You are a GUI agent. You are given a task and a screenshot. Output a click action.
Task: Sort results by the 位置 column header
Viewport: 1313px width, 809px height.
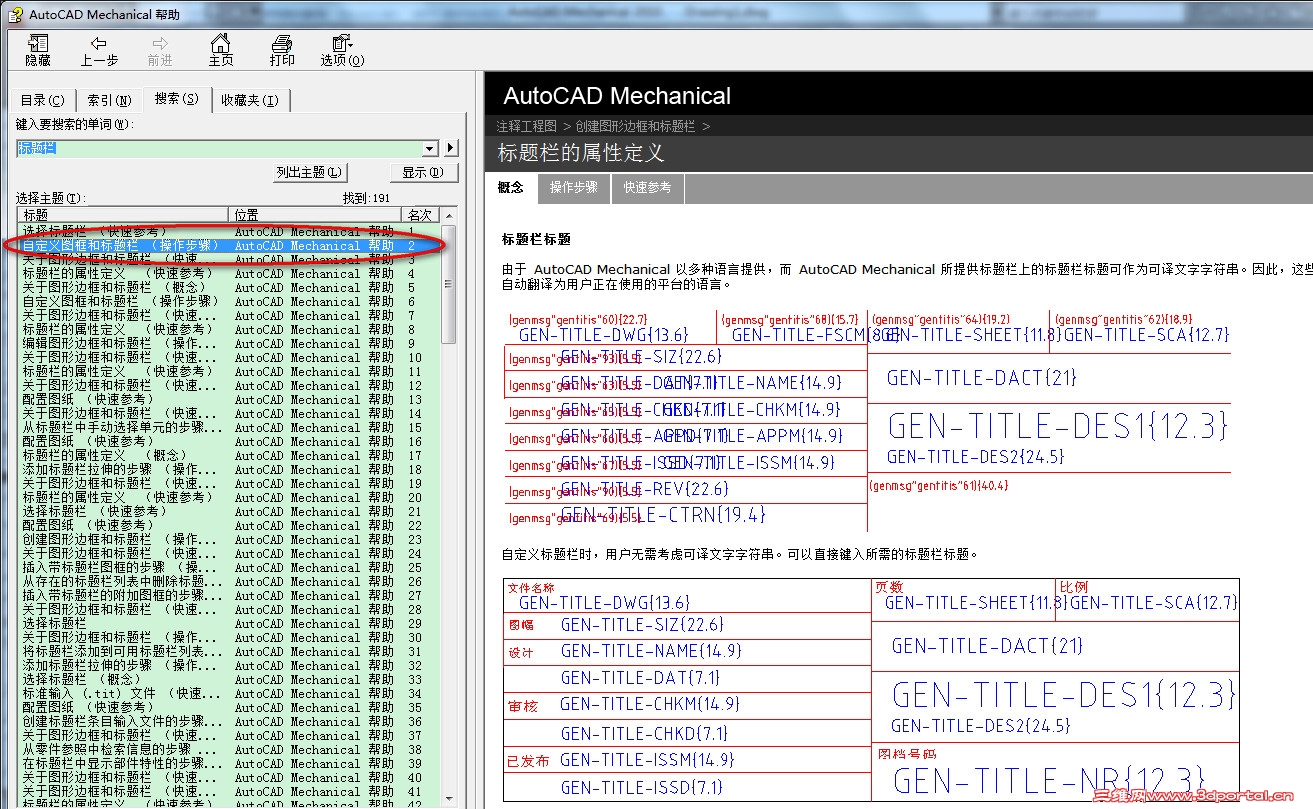click(316, 215)
